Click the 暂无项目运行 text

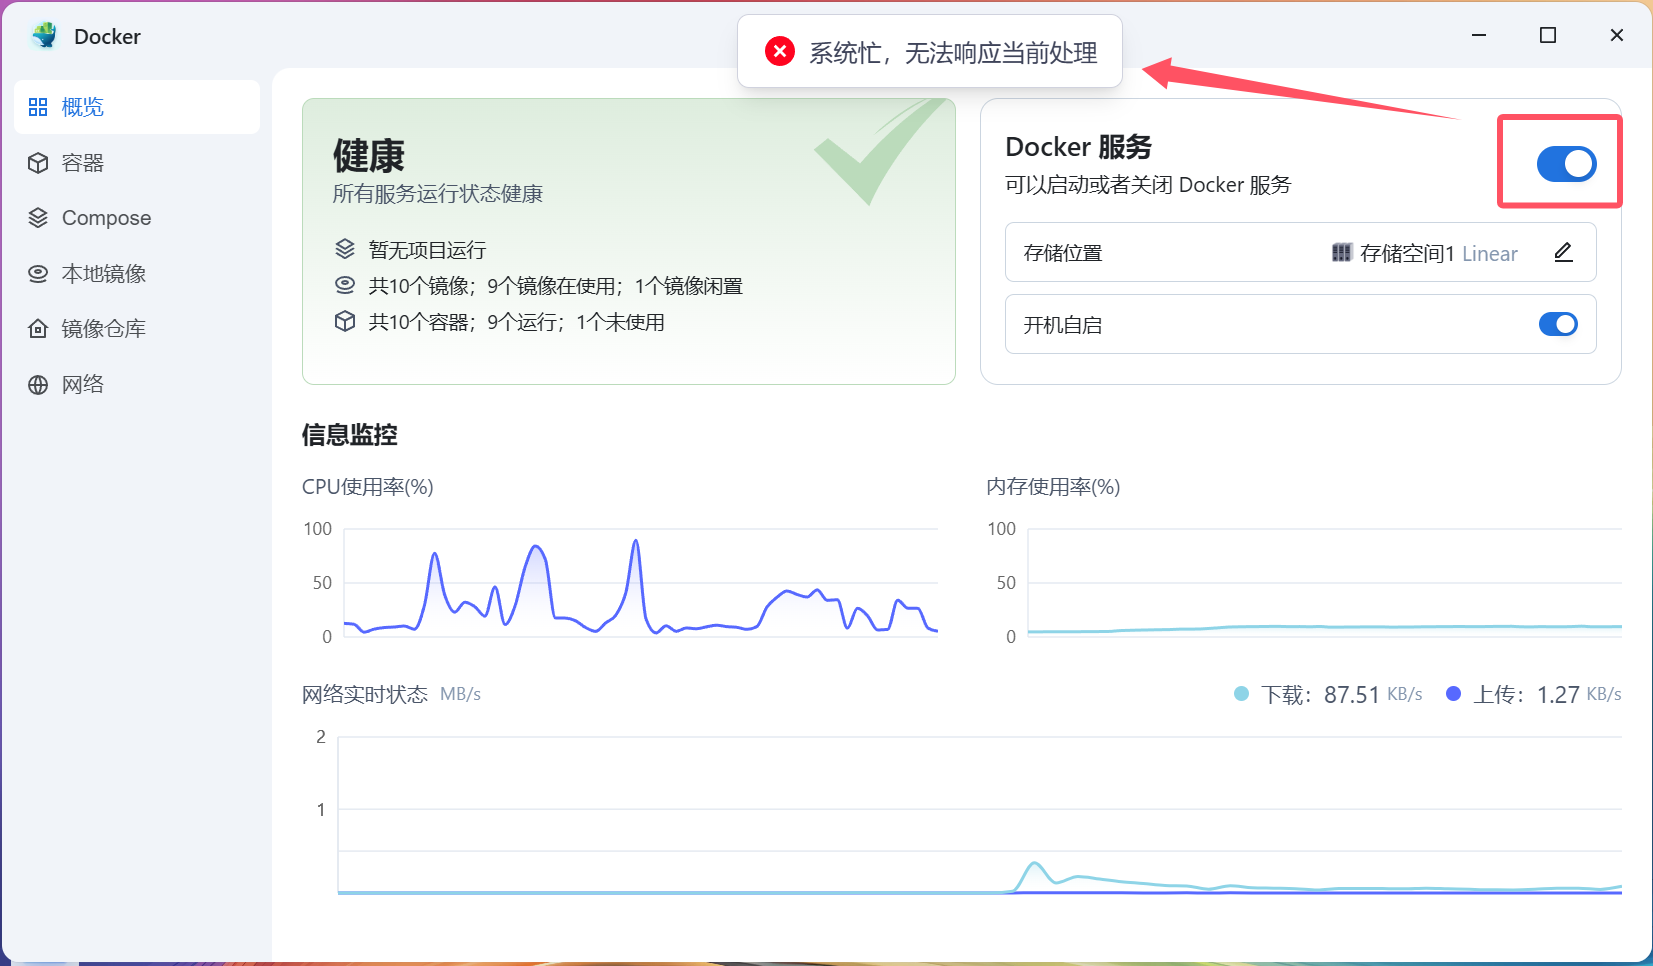[x=427, y=250]
